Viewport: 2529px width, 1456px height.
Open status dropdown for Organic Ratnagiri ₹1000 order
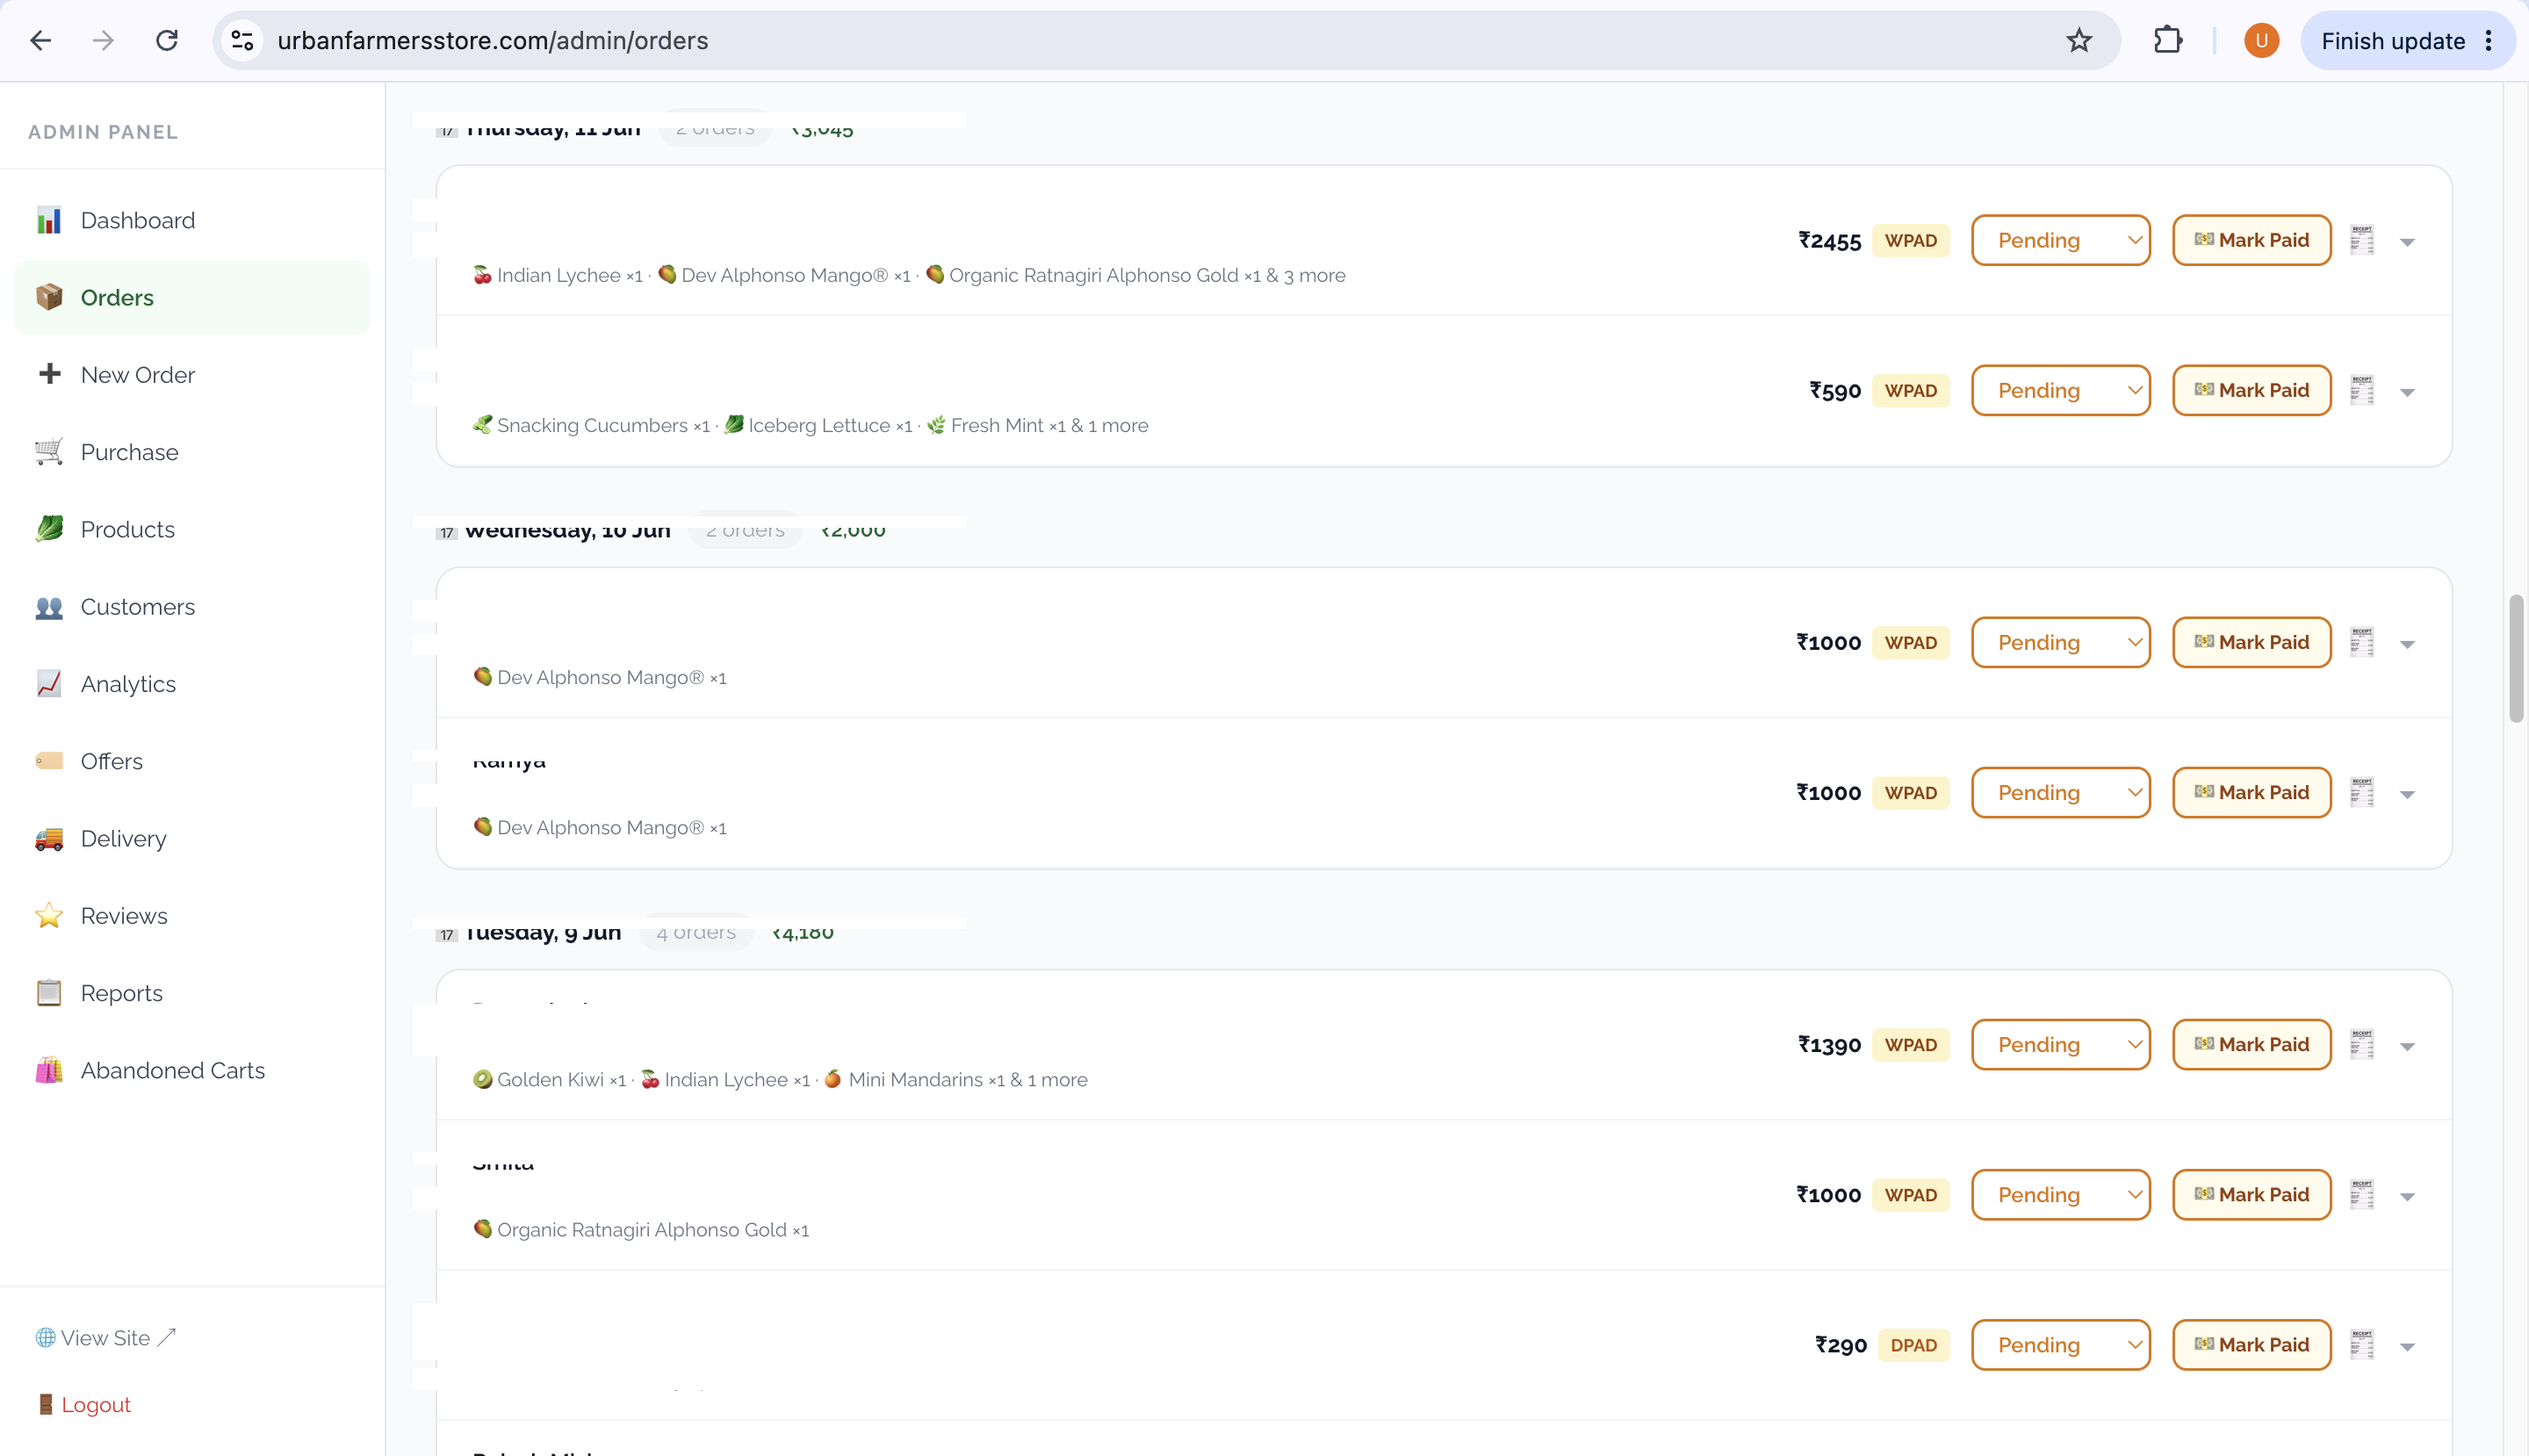coord(2061,1194)
